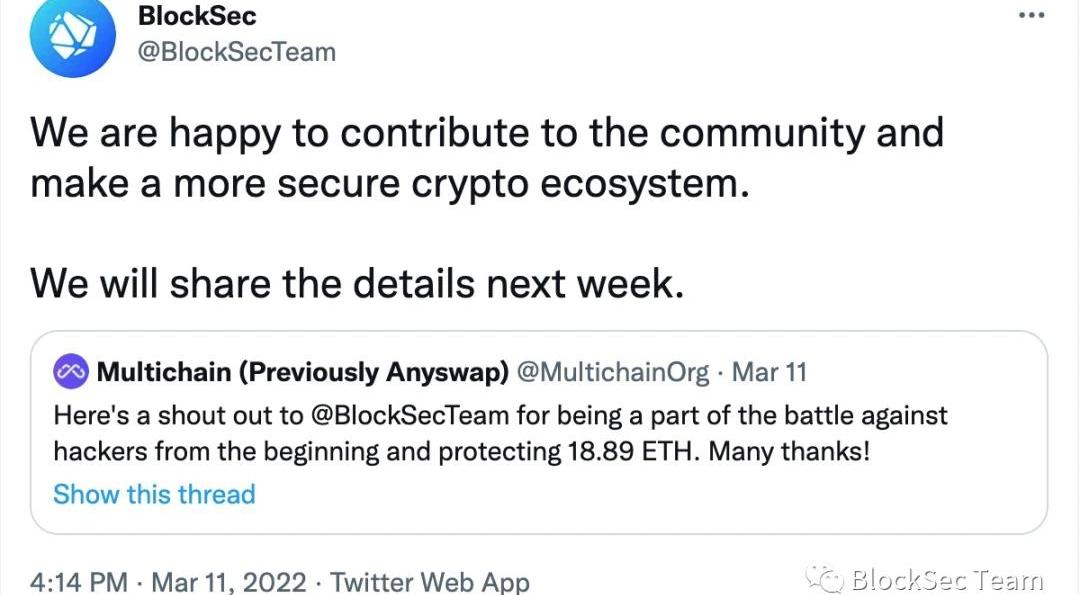Open the BlockSec display name
The image size is (1080, 595).
click(197, 17)
